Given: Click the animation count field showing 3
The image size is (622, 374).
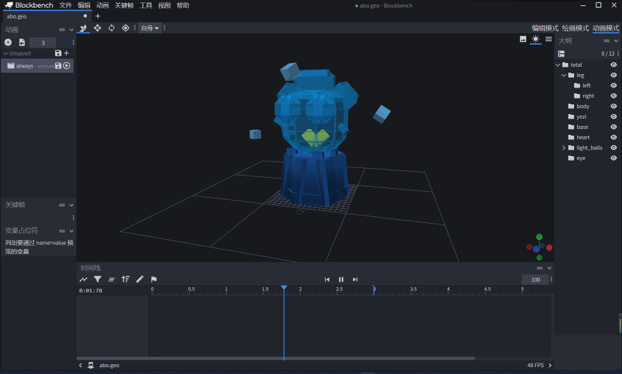Looking at the screenshot, I should [x=43, y=42].
